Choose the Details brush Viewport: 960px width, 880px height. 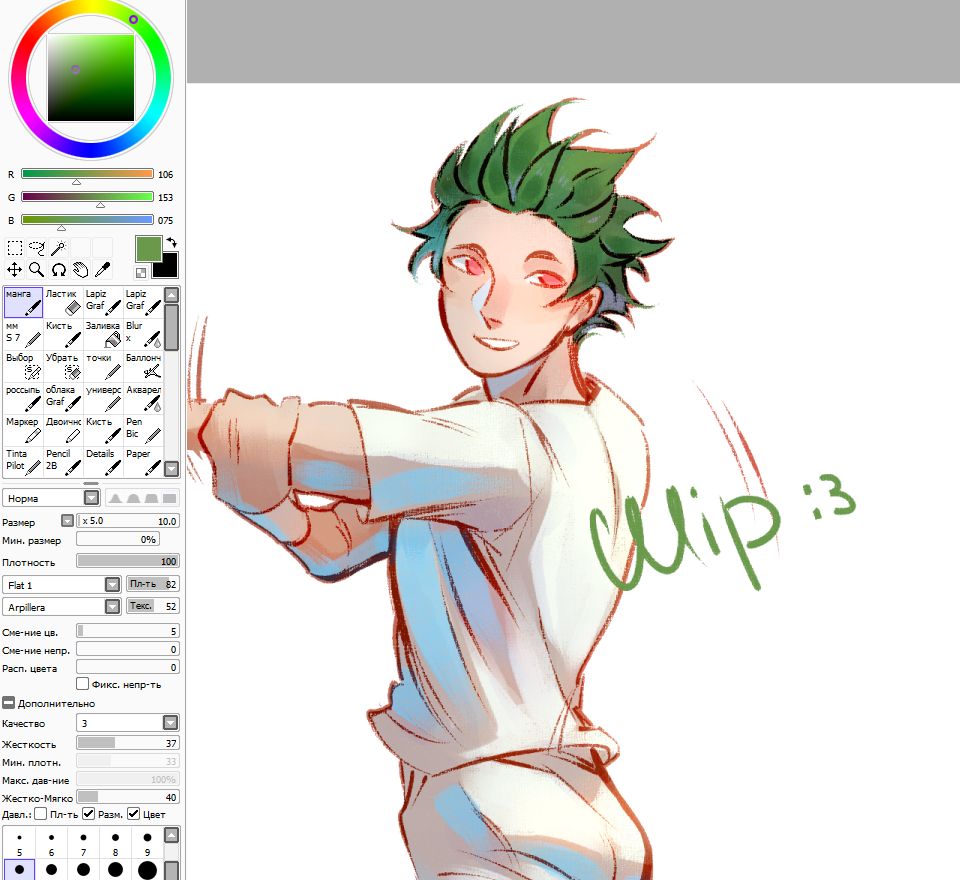[x=103, y=462]
